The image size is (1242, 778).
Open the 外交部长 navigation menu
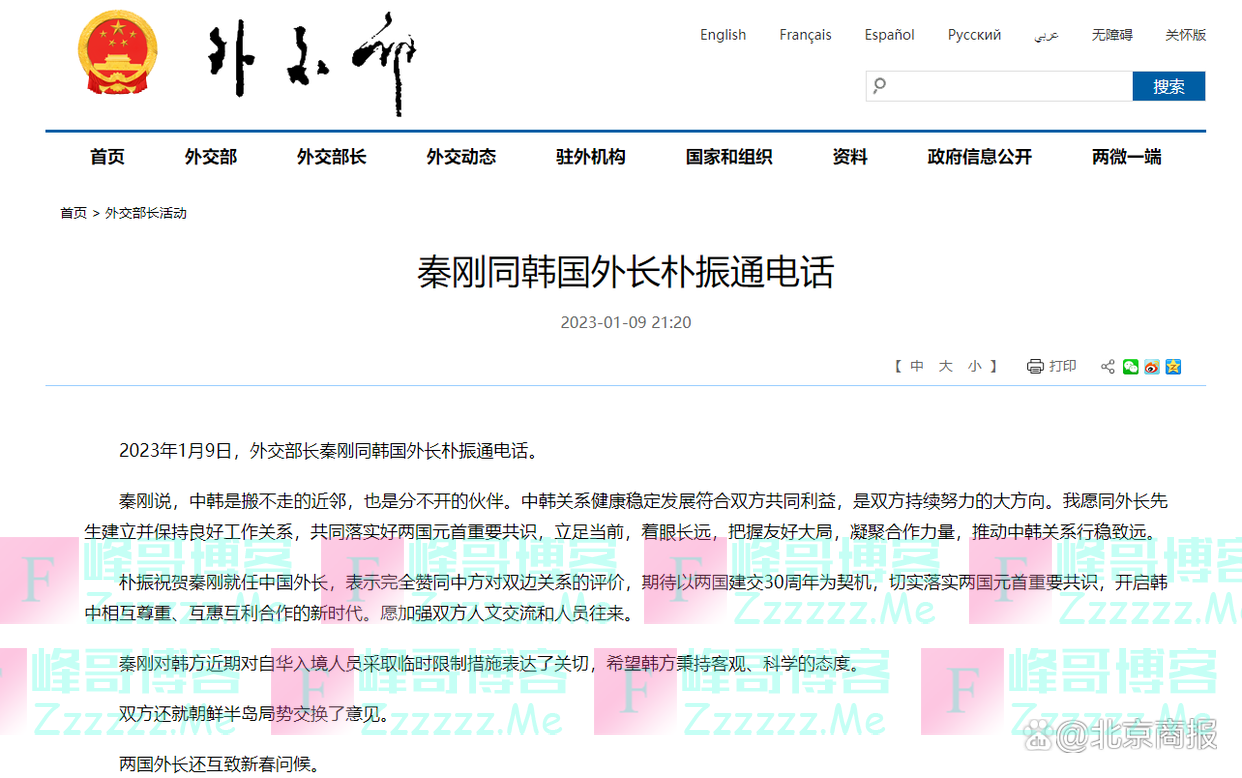click(331, 157)
